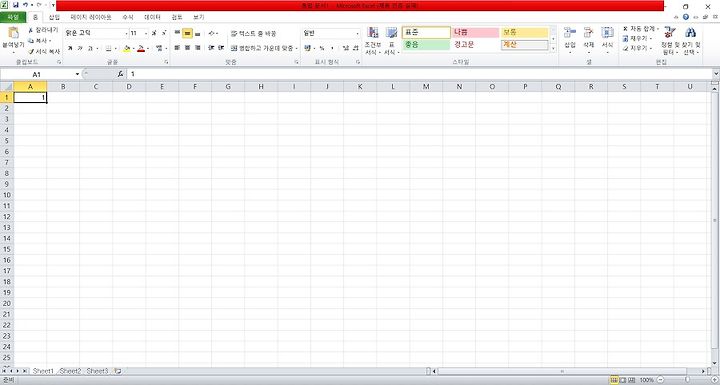
Task: Click into the formula bar input
Action: pos(419,74)
